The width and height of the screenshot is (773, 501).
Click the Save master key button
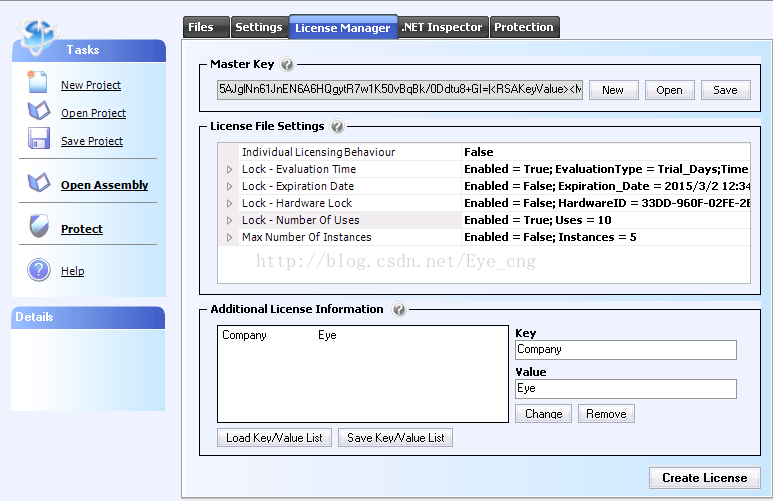[x=726, y=90]
